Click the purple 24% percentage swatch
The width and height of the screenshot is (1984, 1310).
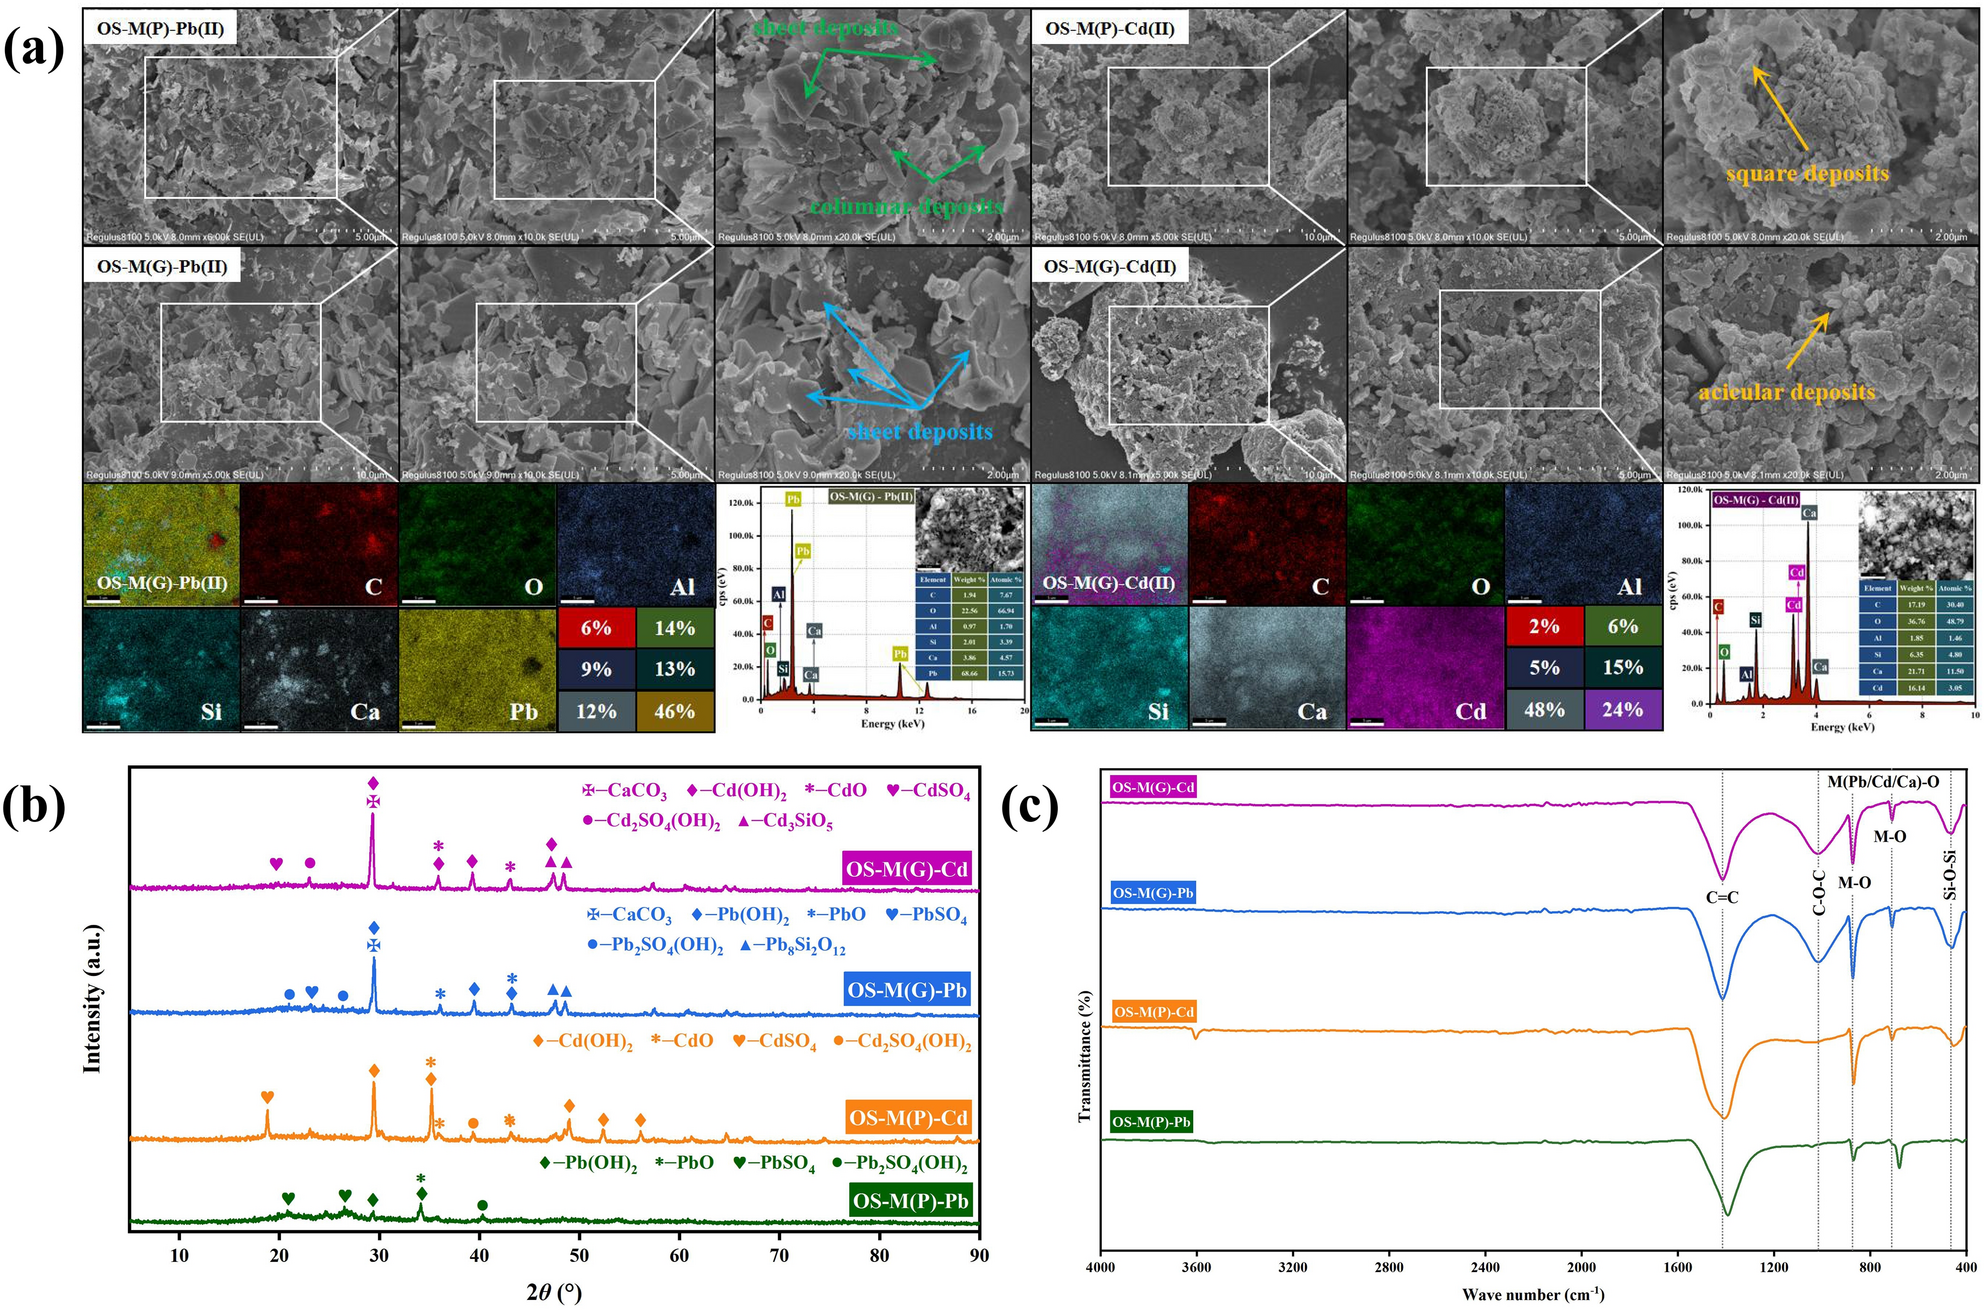[1622, 710]
